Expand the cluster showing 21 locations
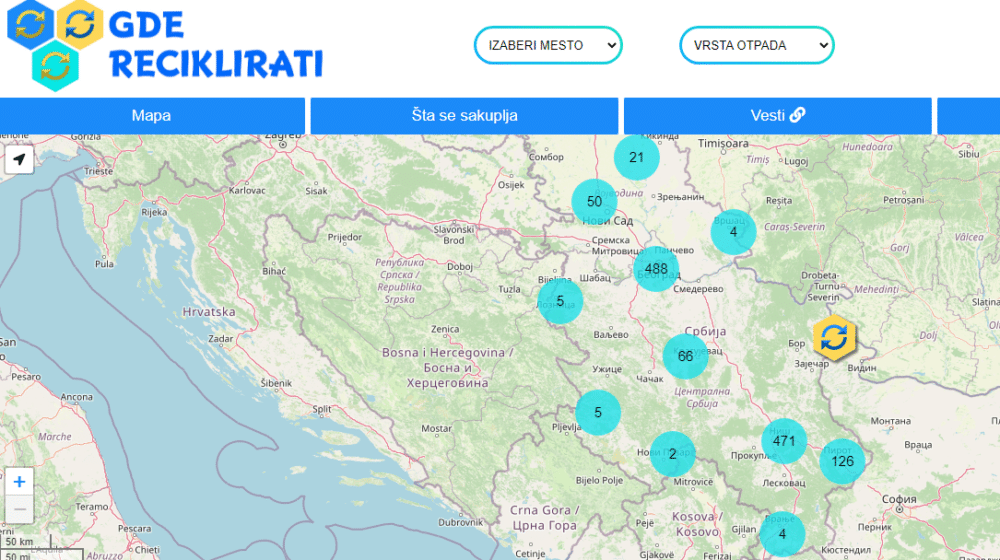 pyautogui.click(x=636, y=157)
